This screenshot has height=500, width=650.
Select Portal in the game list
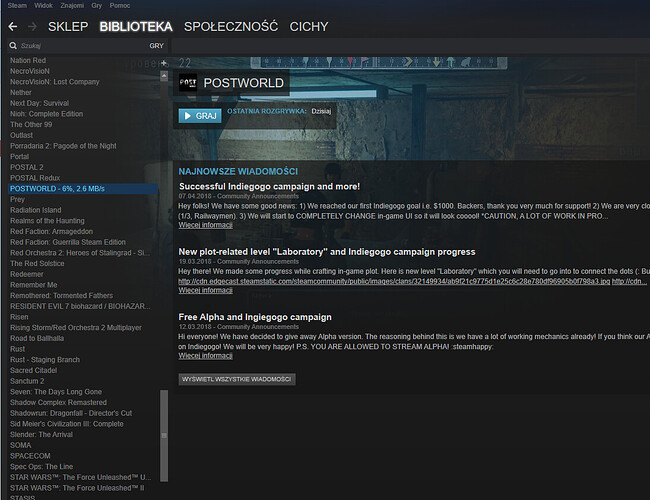(19, 157)
